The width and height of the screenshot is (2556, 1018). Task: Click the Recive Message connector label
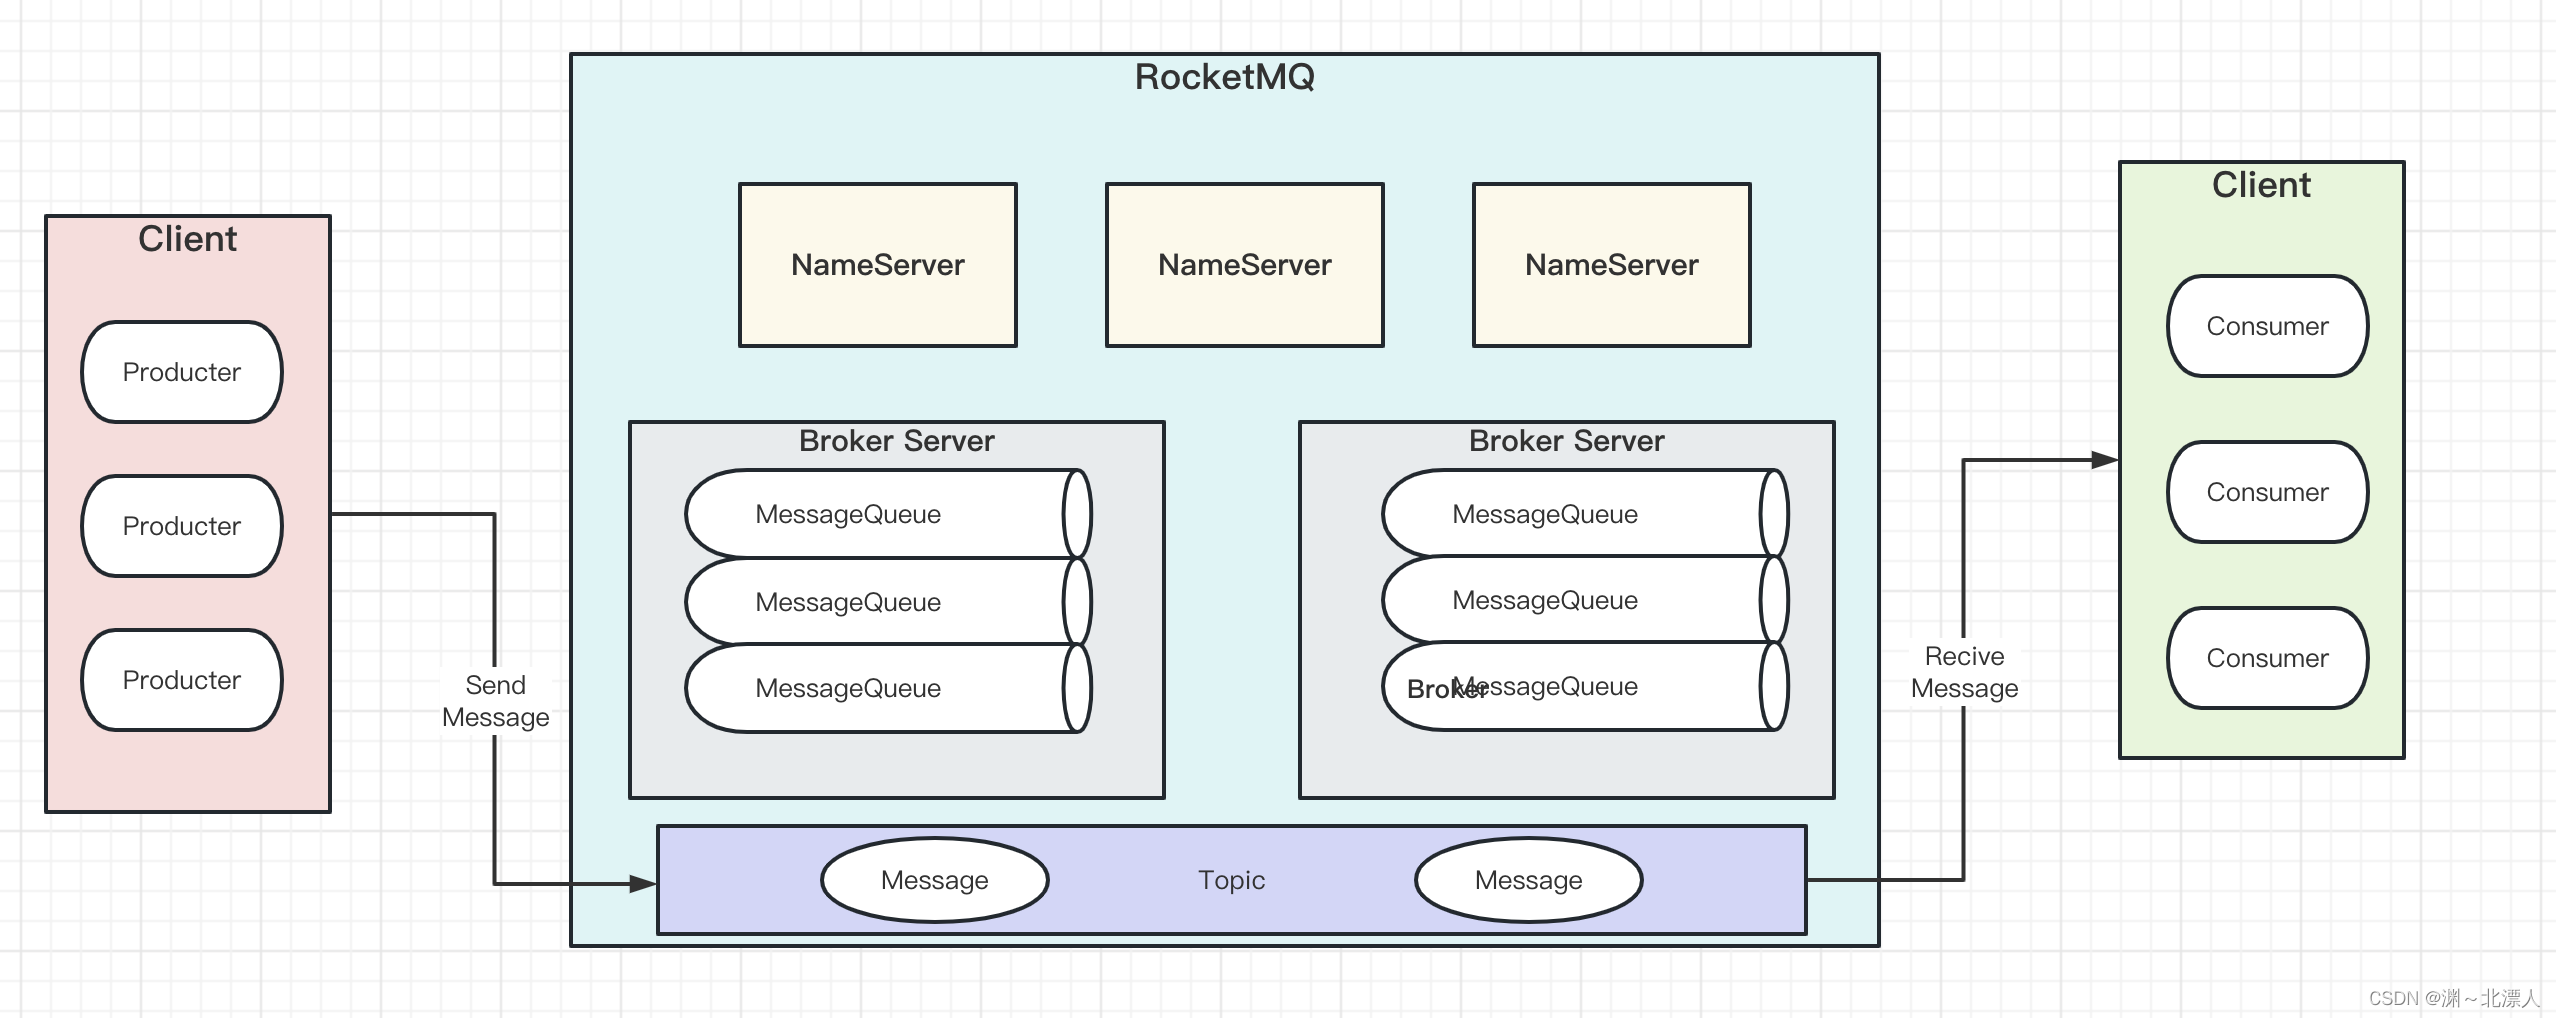tap(1965, 672)
